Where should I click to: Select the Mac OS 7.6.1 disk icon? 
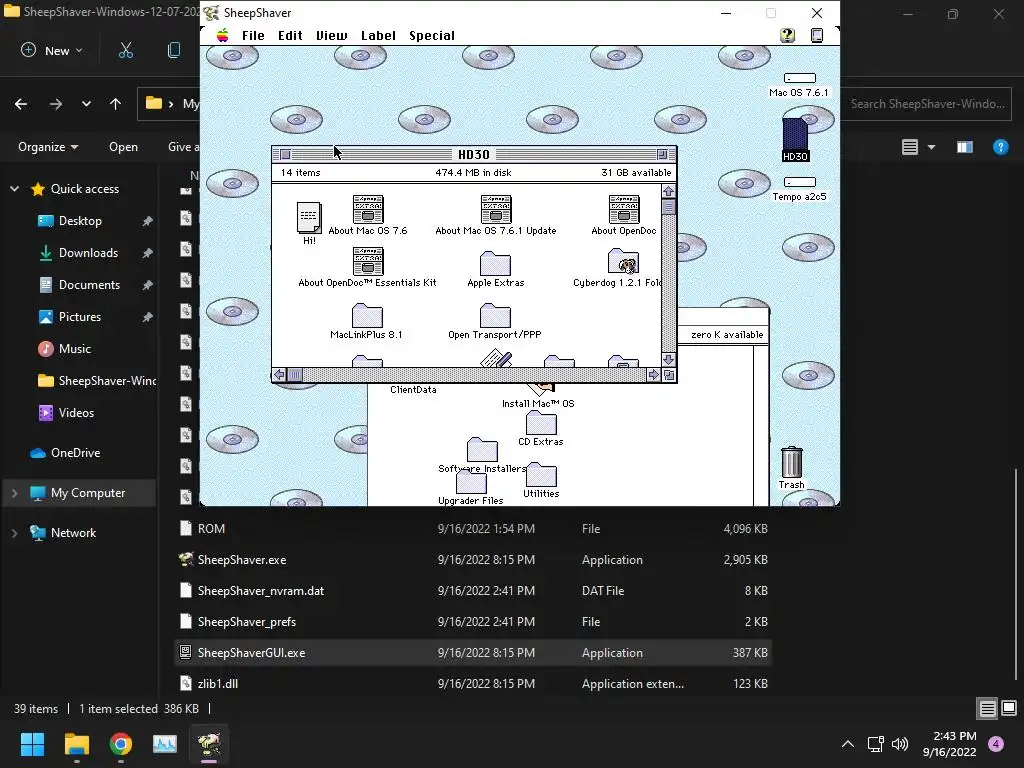tap(799, 78)
